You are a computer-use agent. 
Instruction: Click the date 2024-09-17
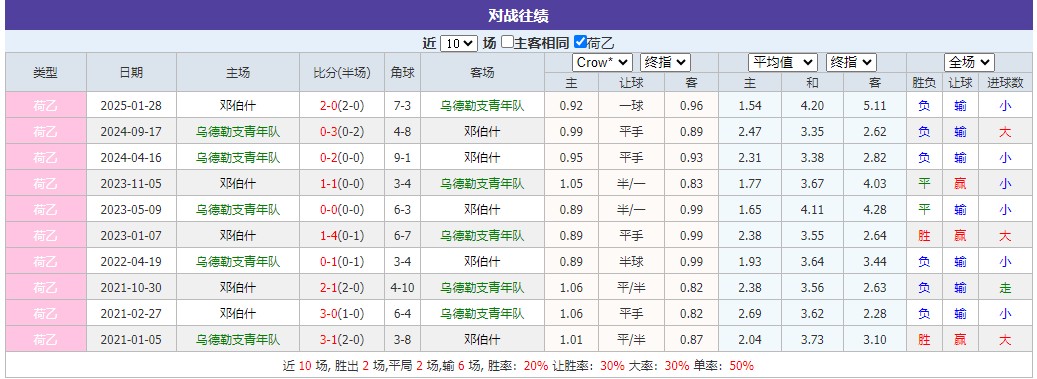click(x=131, y=132)
